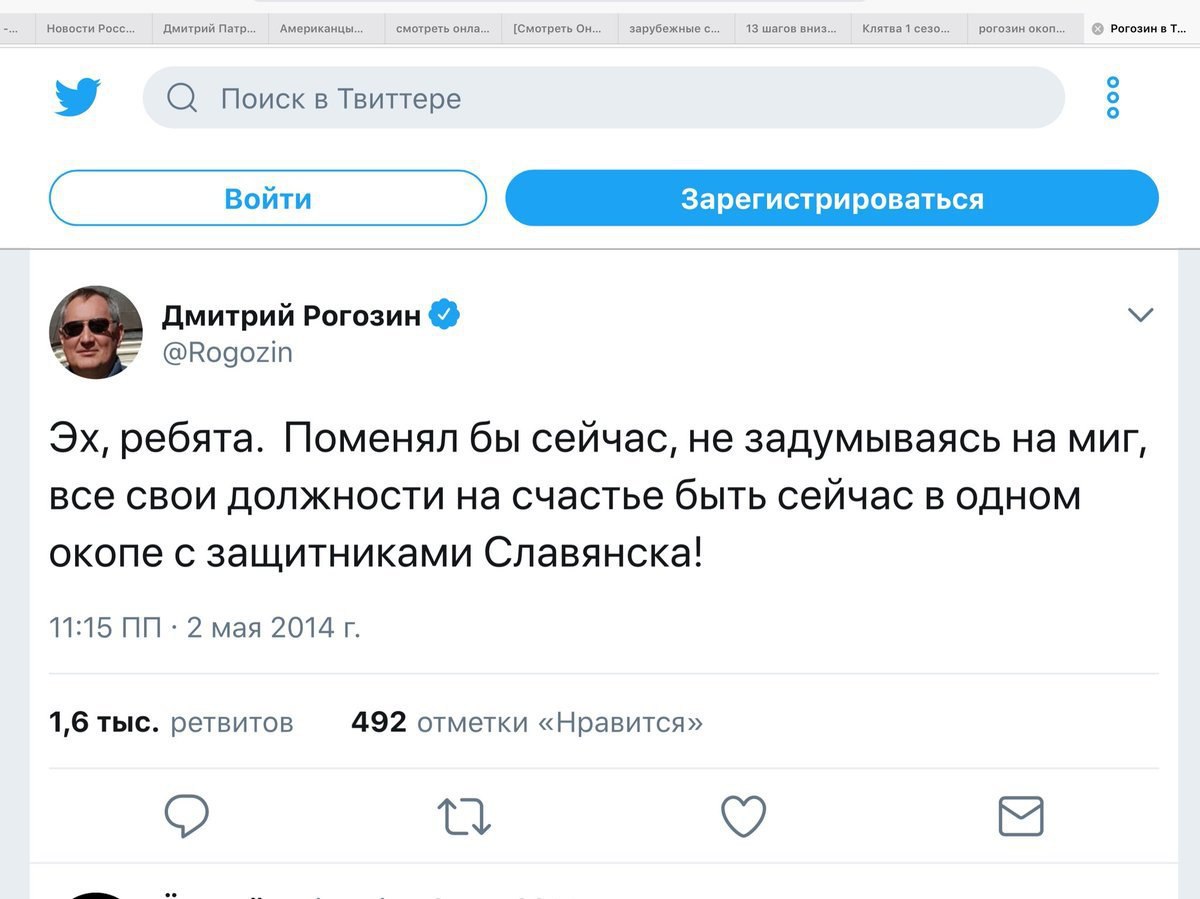Click the reply speech bubble icon
This screenshot has width=1200, height=899.
[x=186, y=816]
